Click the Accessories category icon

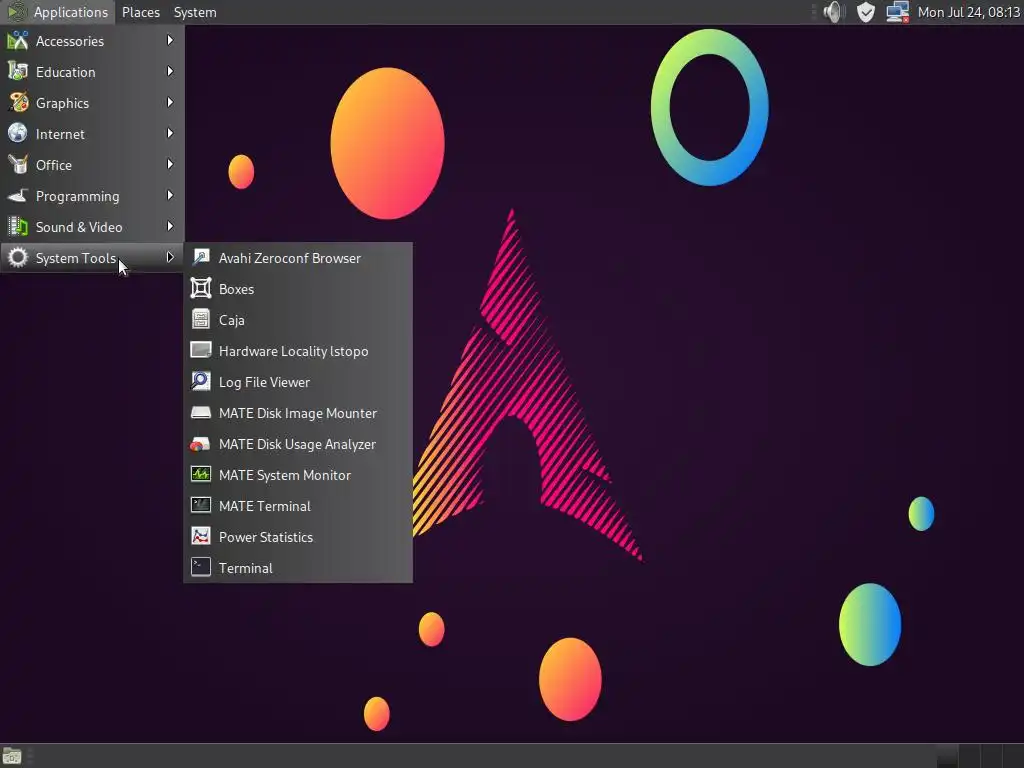click(18, 40)
